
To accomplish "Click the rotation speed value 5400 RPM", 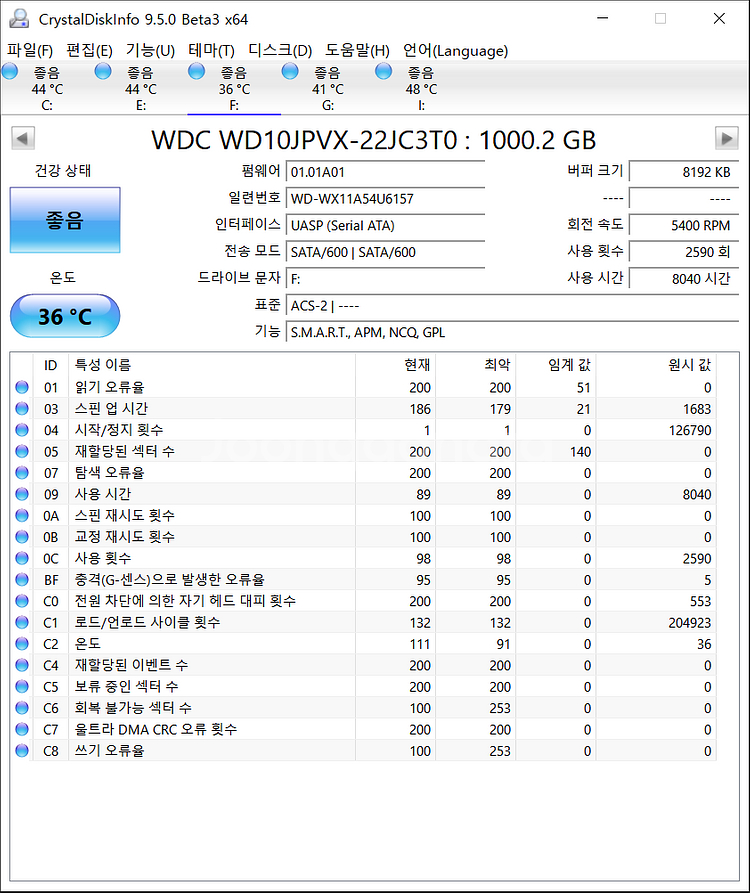I will pos(684,226).
